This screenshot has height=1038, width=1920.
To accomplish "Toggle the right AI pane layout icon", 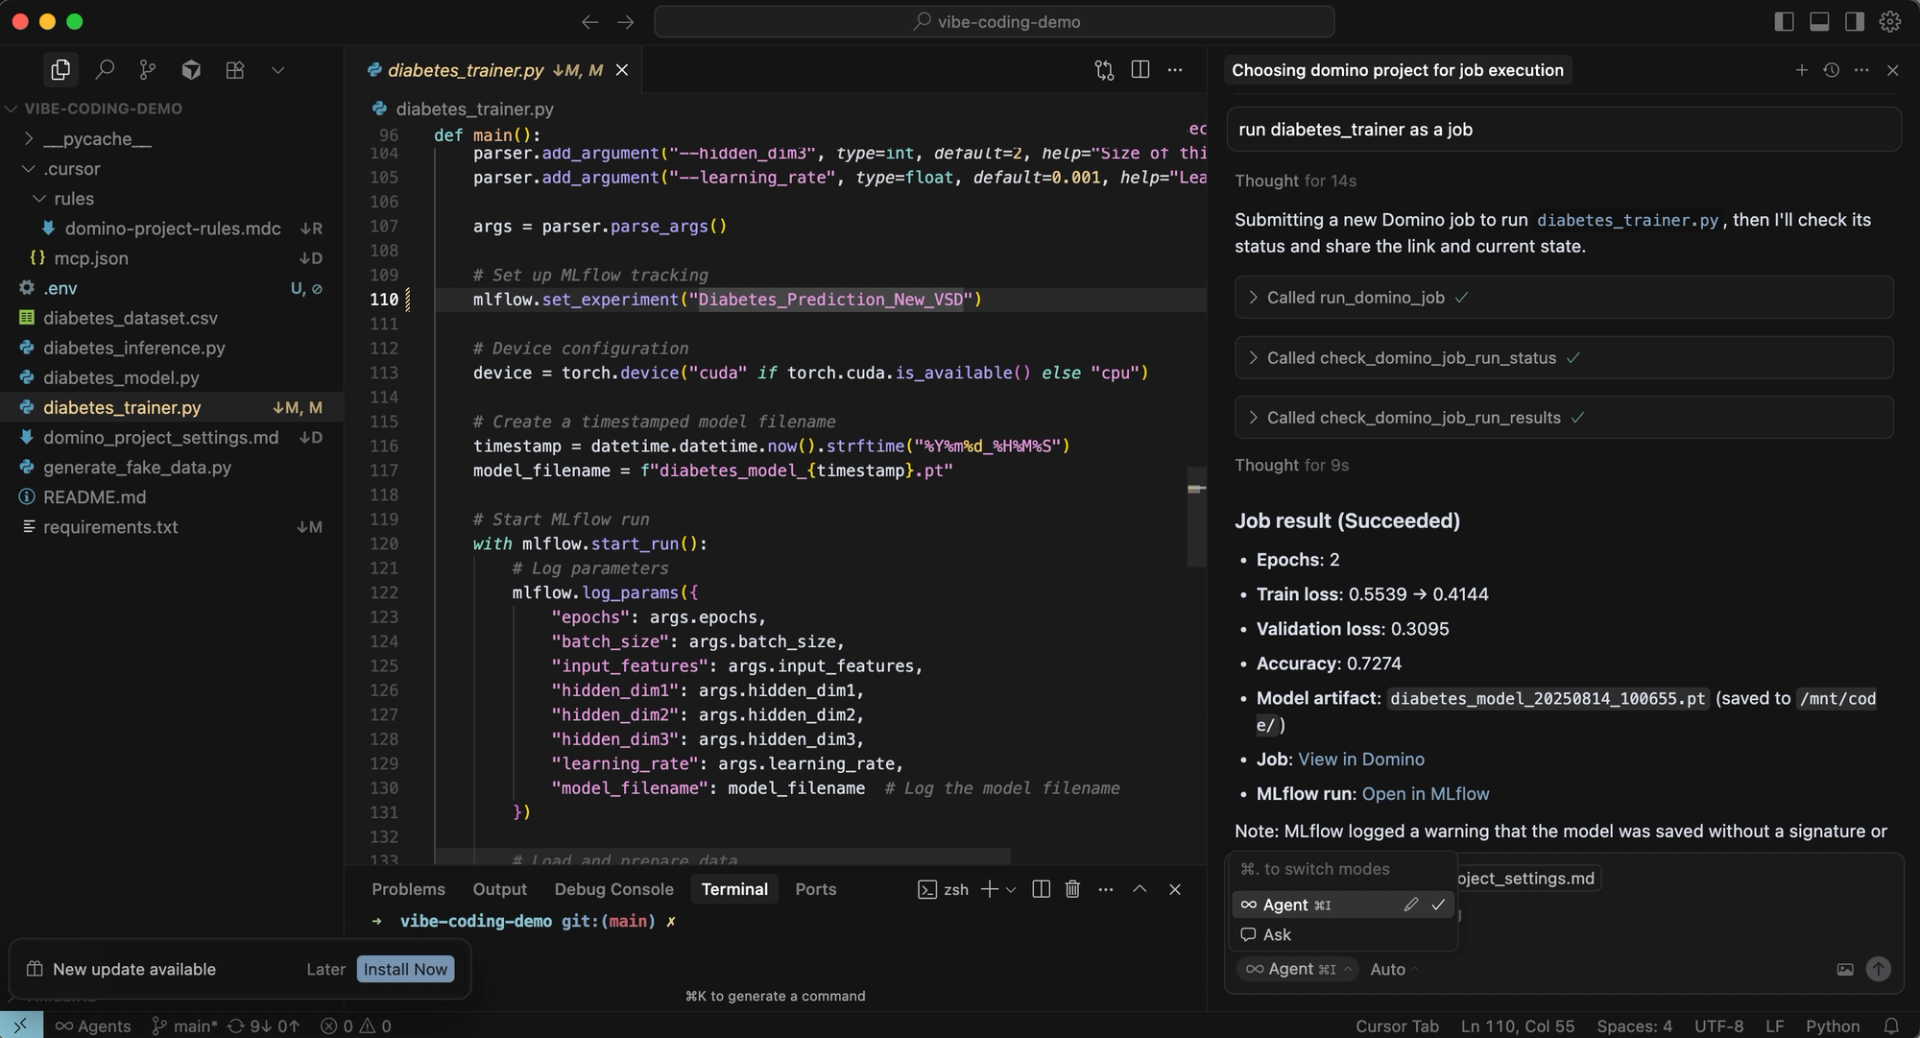I will tap(1854, 22).
